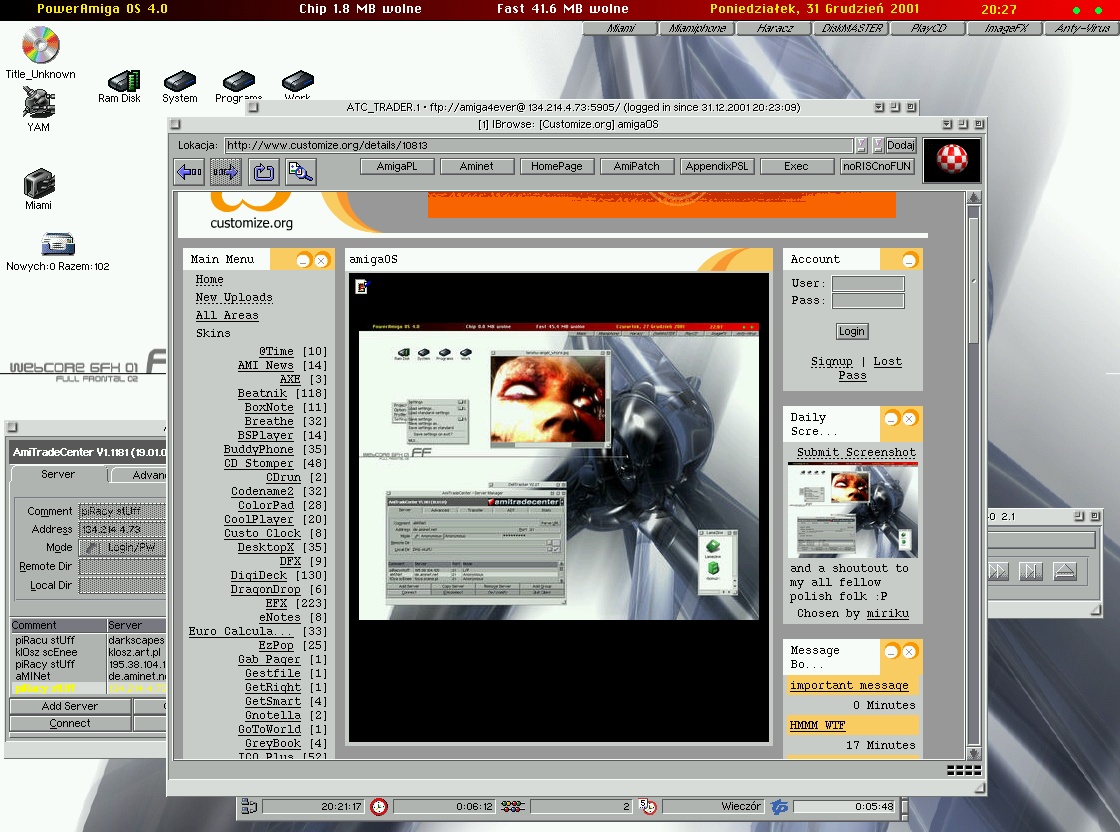
Task: Open the noRISCnoFUN bookmark button
Action: click(876, 166)
